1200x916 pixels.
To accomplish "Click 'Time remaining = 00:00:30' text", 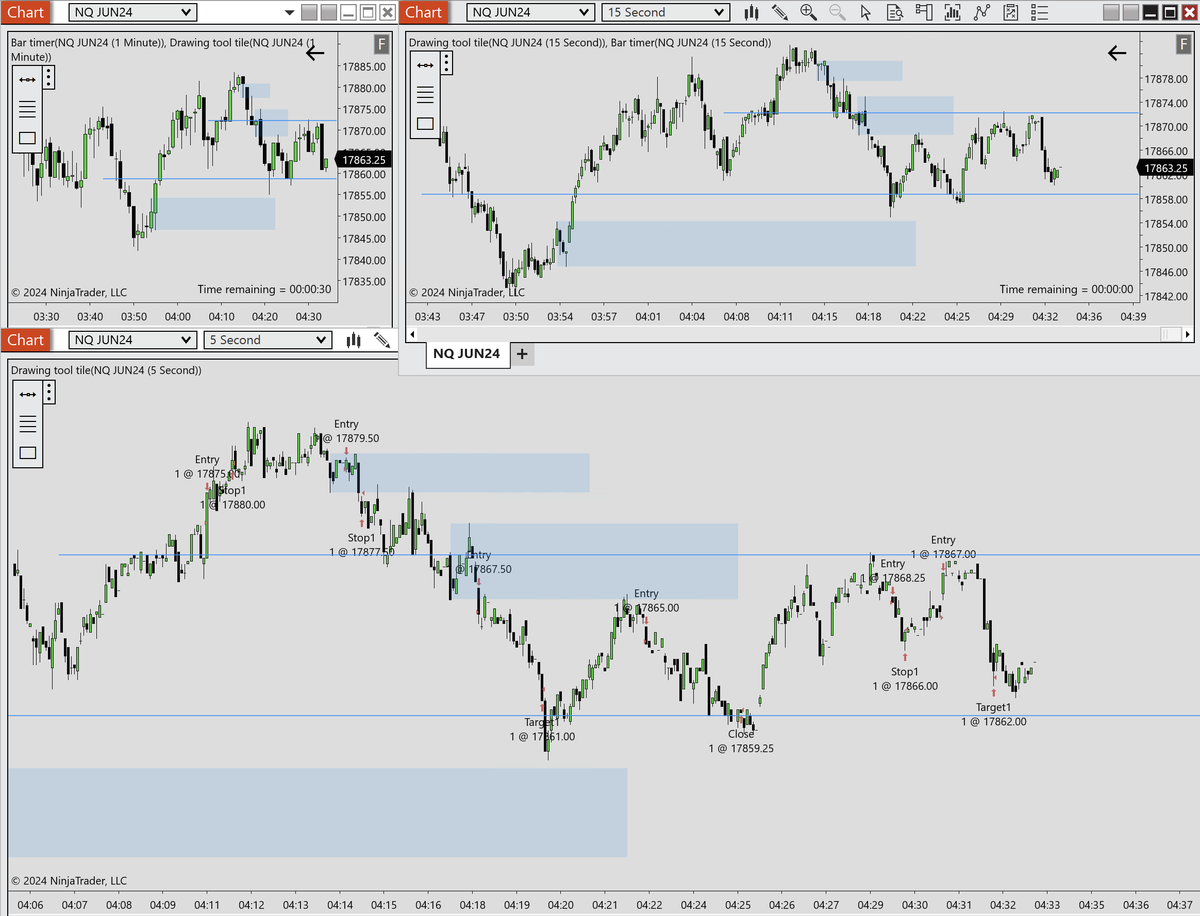I will 264,289.
